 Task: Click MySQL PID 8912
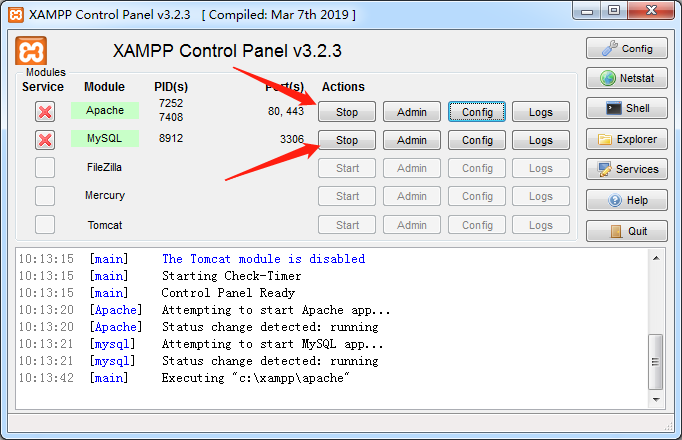[171, 138]
